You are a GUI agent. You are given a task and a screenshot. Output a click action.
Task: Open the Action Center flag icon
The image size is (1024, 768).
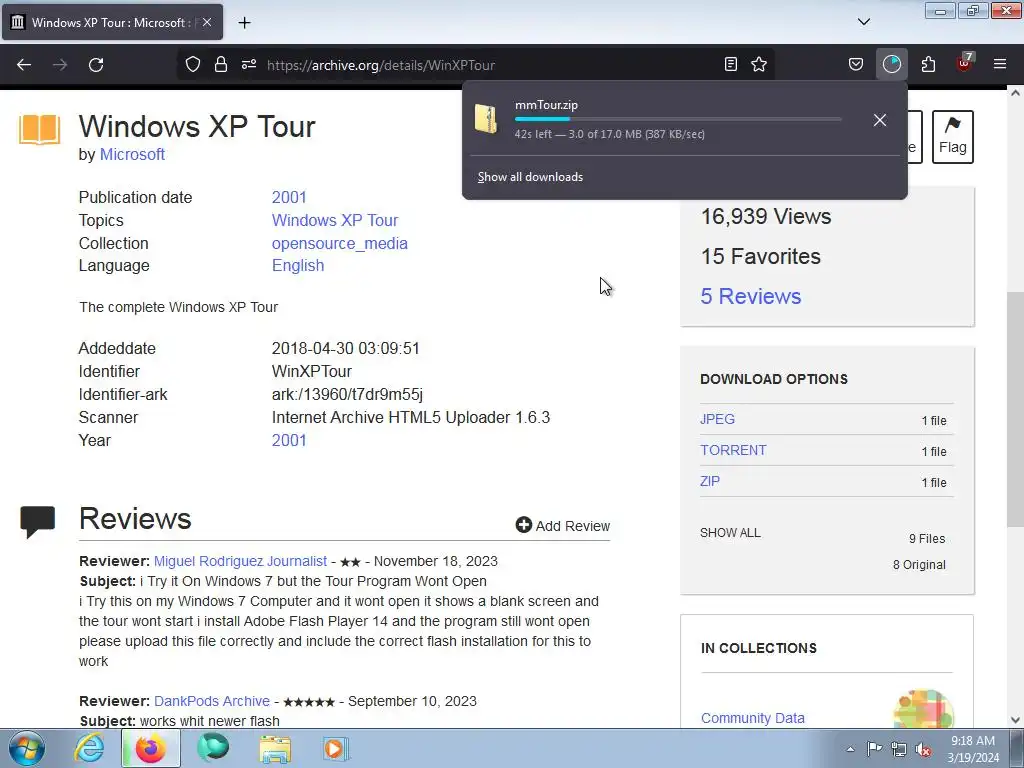pos(874,748)
